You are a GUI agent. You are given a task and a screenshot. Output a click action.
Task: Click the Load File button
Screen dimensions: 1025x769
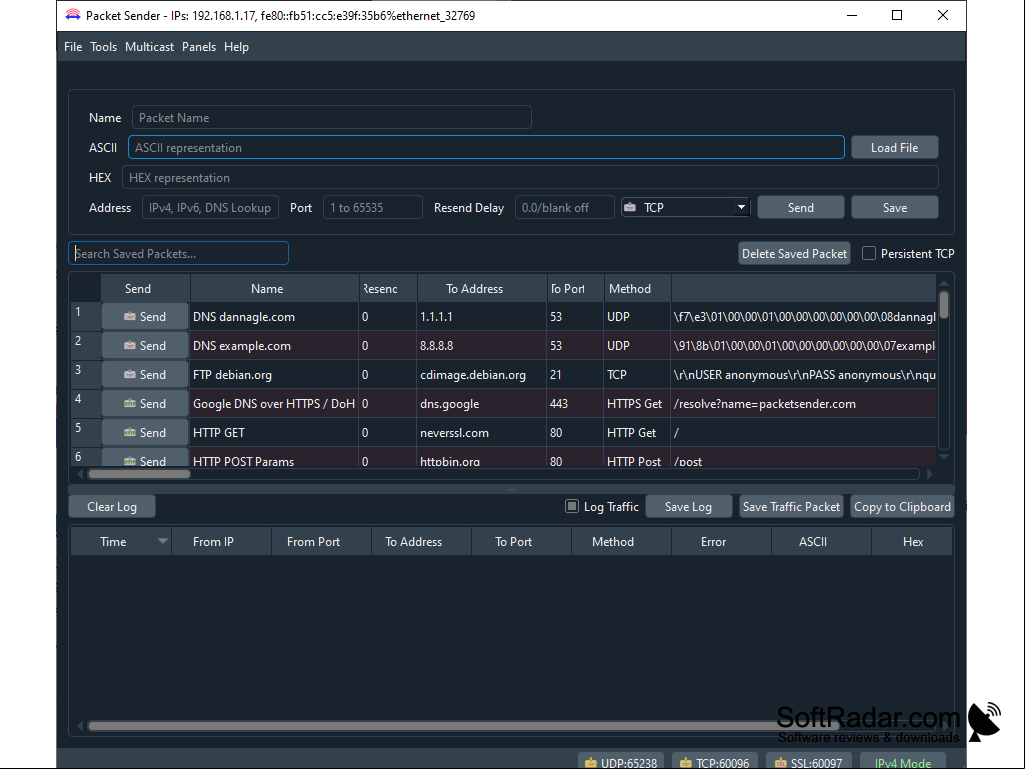894,148
